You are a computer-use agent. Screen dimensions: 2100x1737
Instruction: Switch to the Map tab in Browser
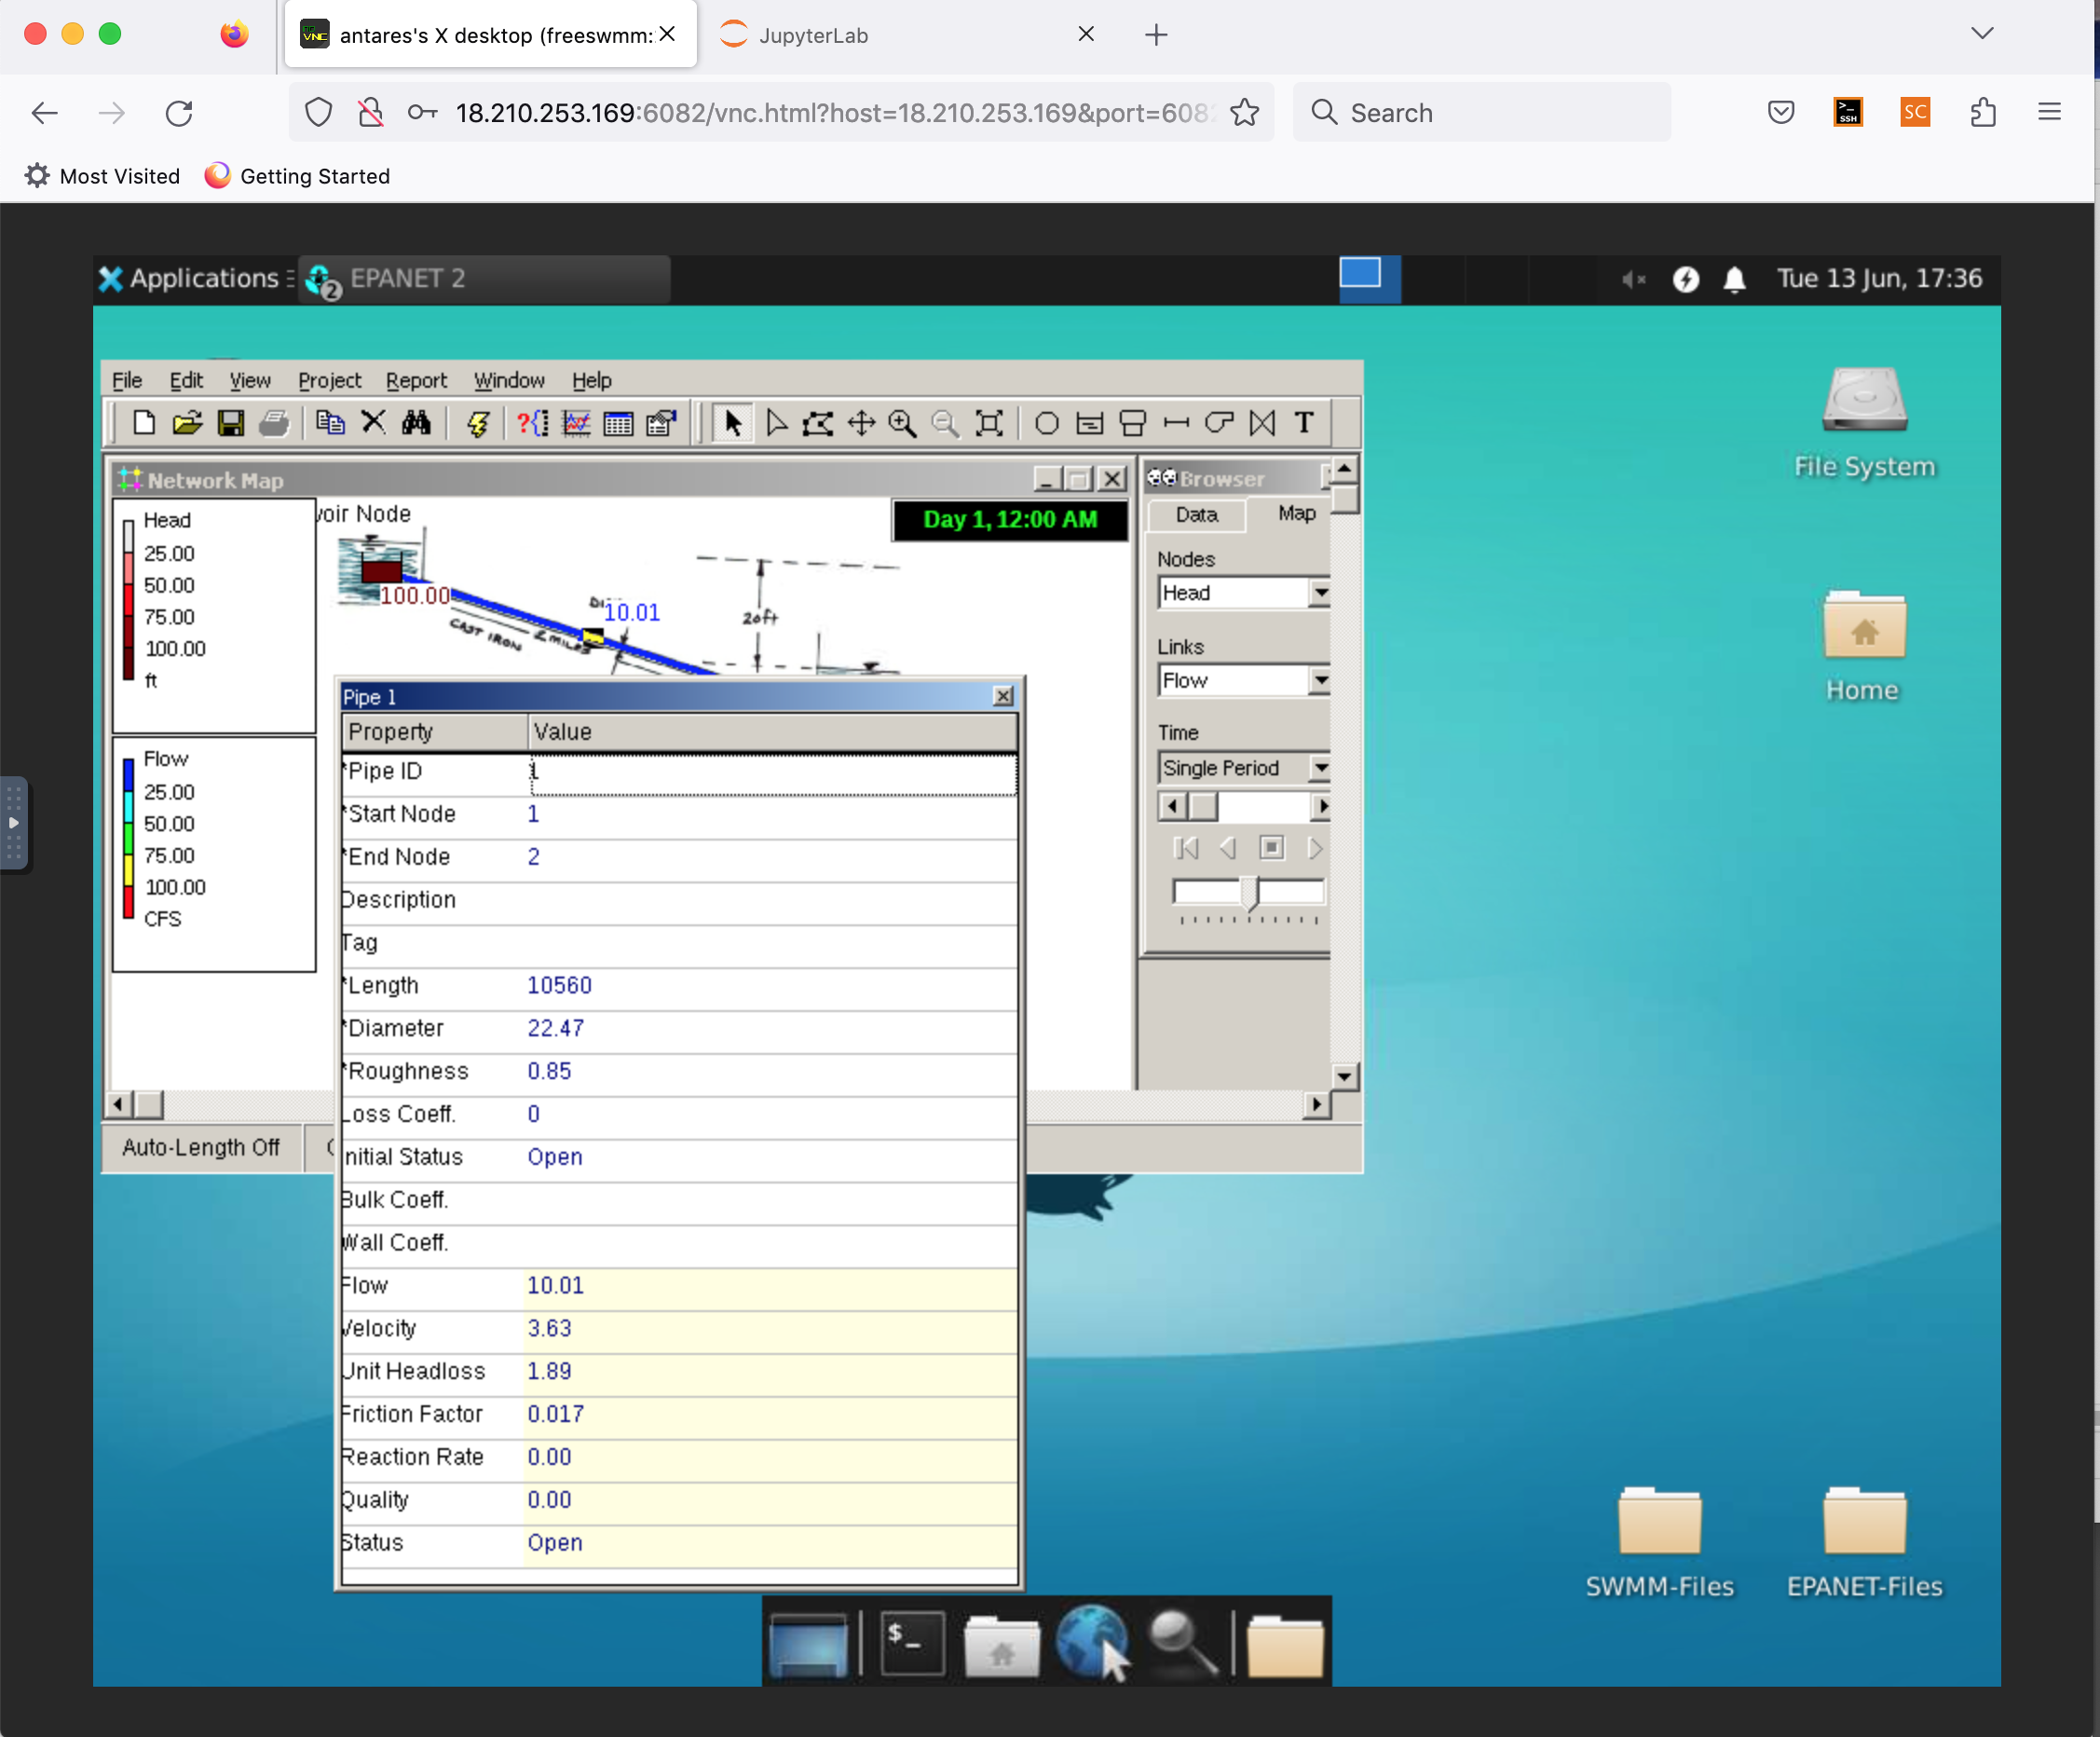coord(1296,513)
